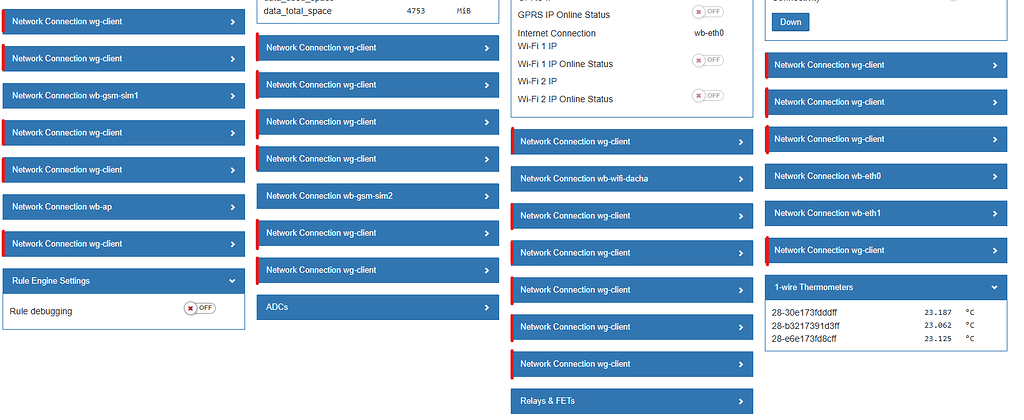
Task: Select the Wi-Fi 2 IP label
Action: [537, 82]
